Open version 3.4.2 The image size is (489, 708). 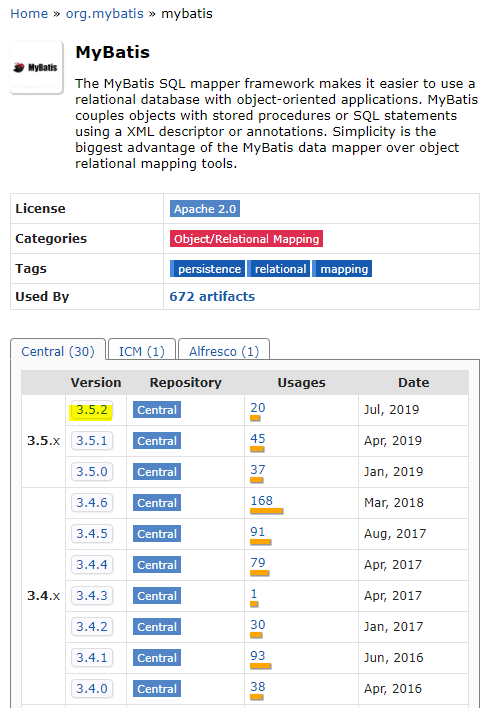[x=92, y=627]
